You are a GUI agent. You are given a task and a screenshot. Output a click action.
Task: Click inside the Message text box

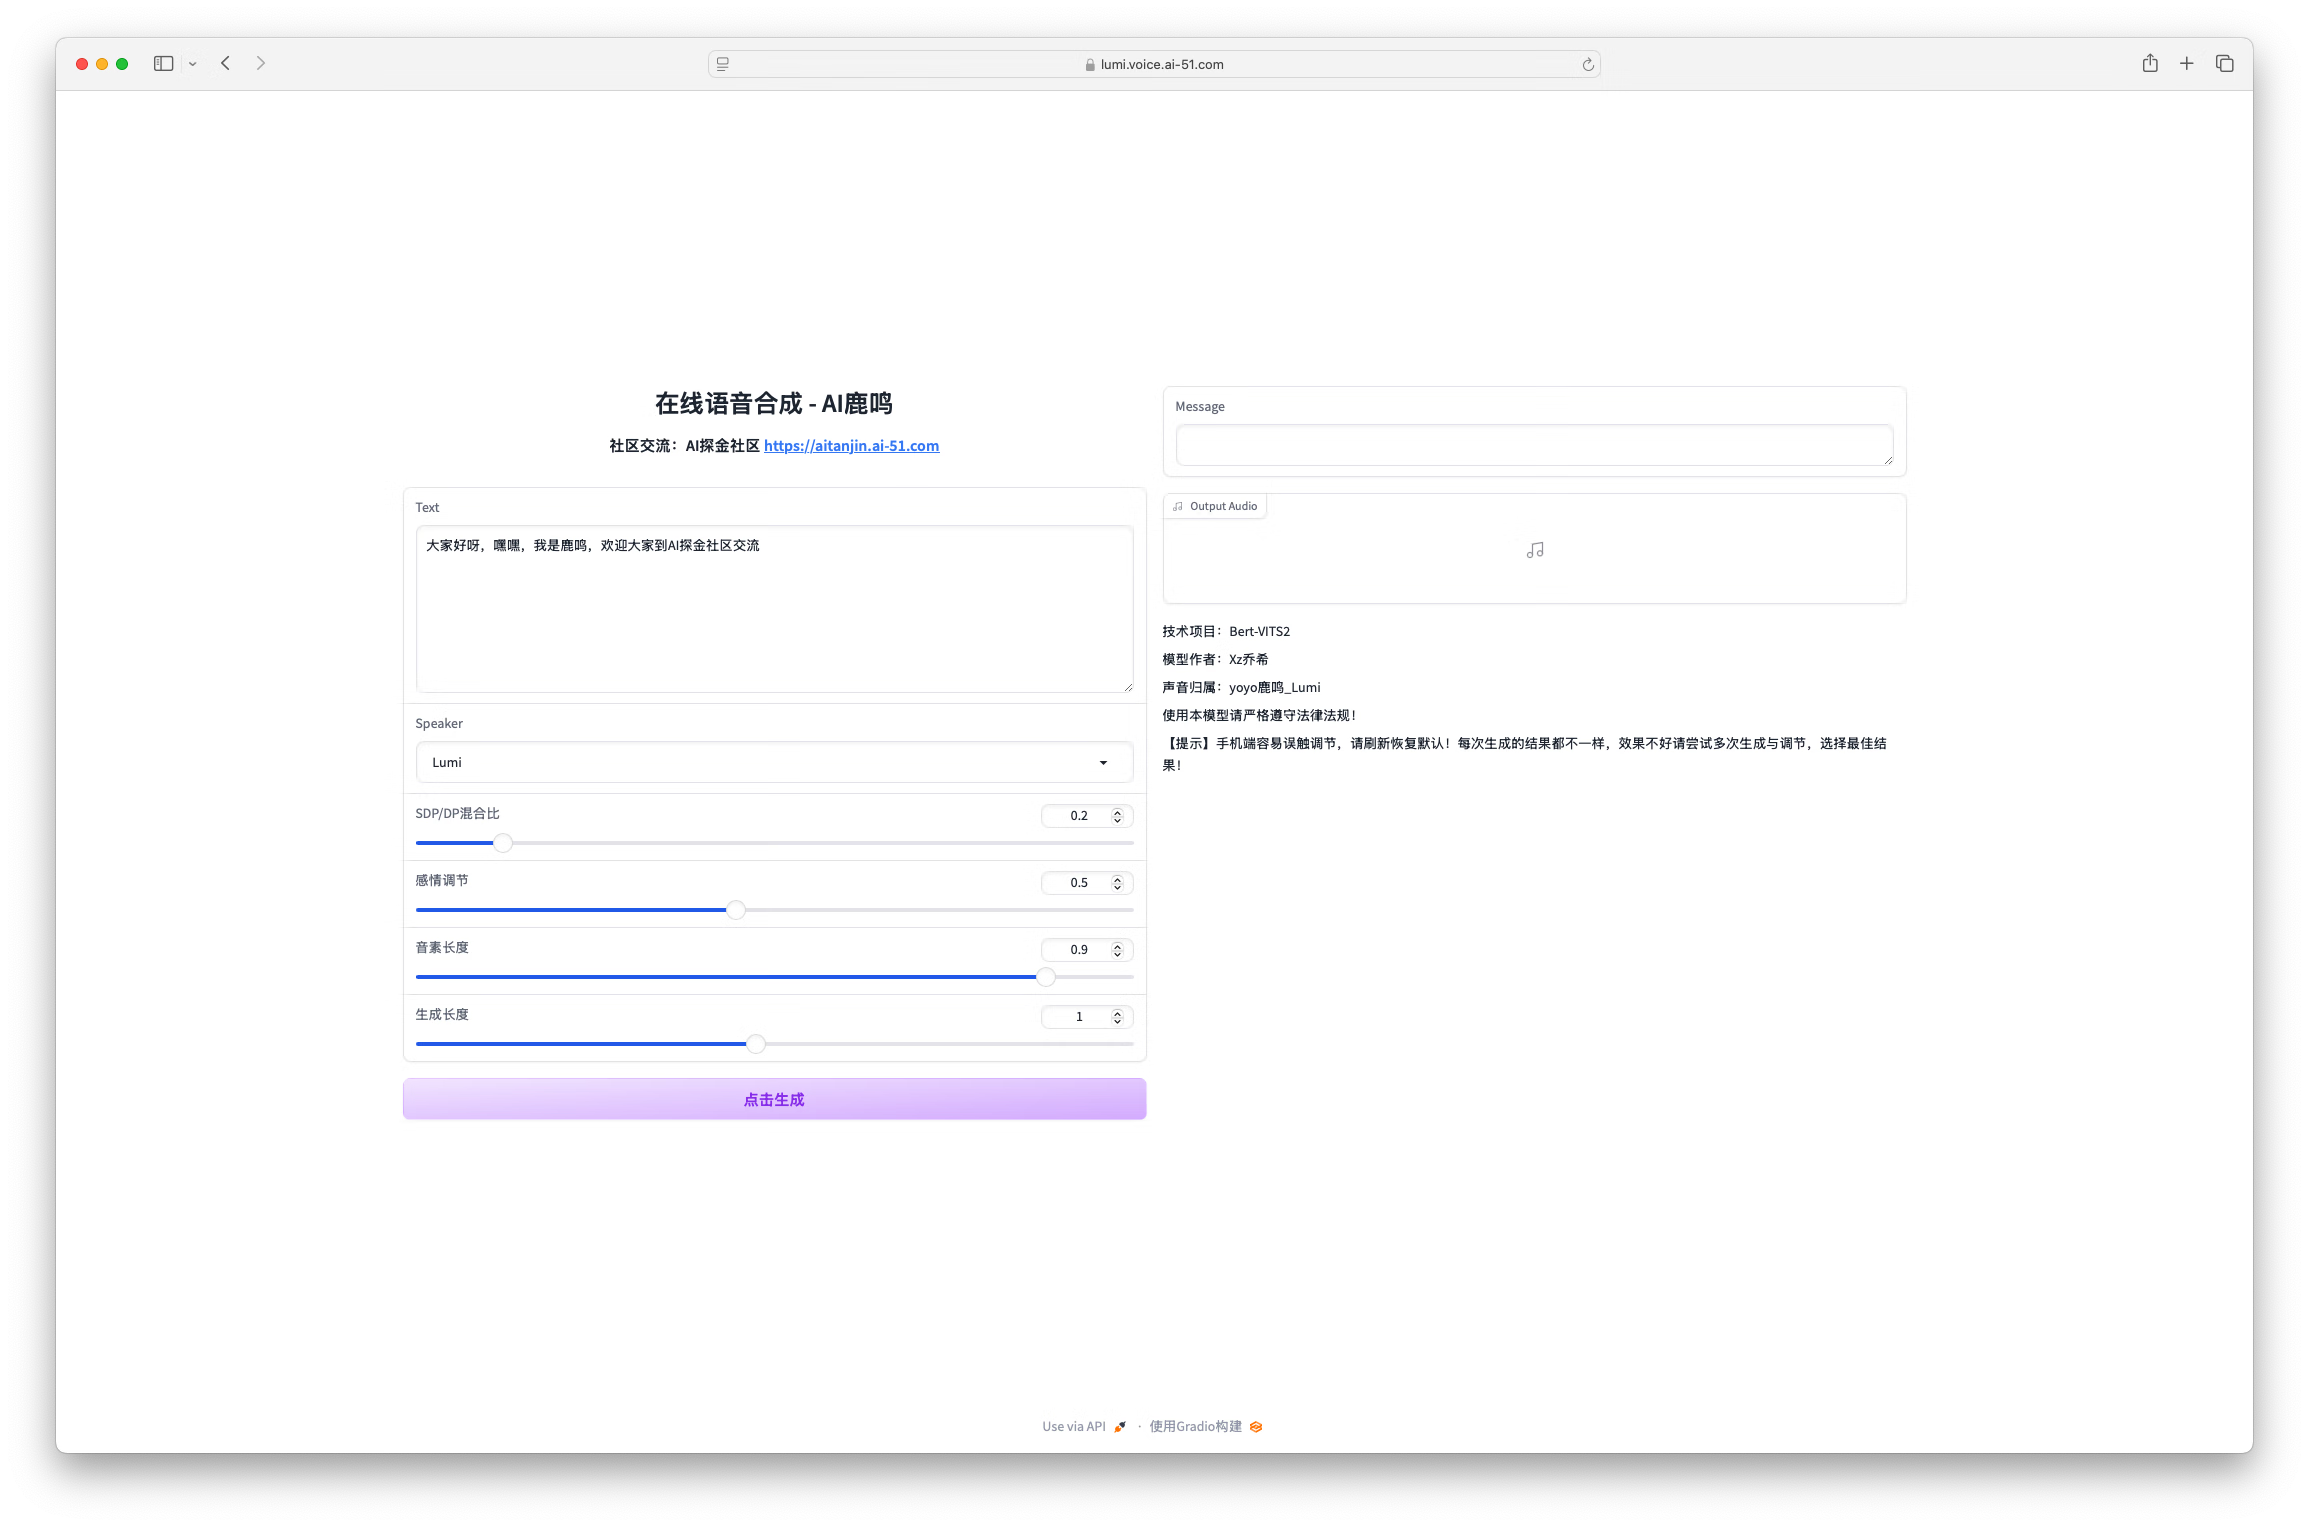(1534, 444)
